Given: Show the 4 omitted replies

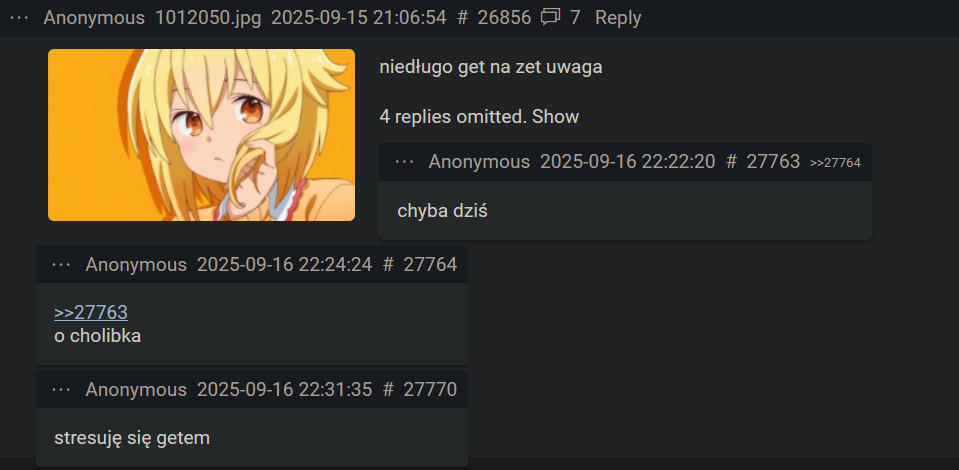Looking at the screenshot, I should point(555,116).
